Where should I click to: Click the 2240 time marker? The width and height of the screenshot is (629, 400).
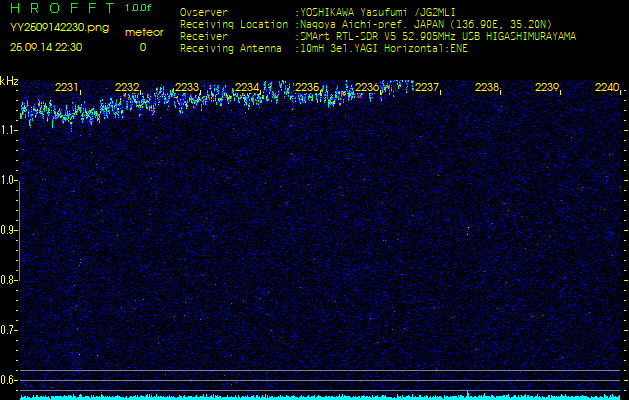pos(607,87)
